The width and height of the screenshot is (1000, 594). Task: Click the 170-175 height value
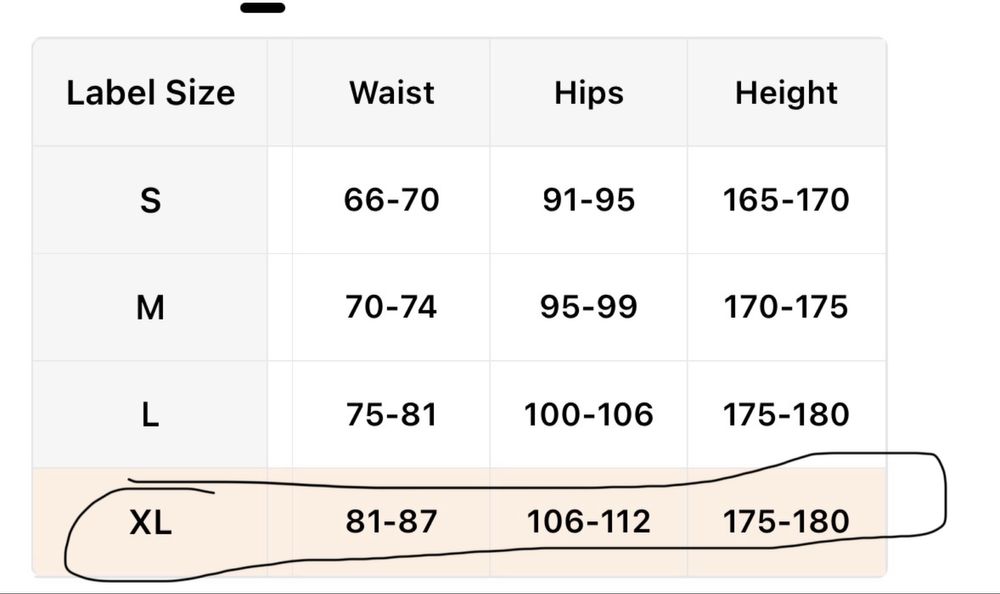click(x=786, y=307)
